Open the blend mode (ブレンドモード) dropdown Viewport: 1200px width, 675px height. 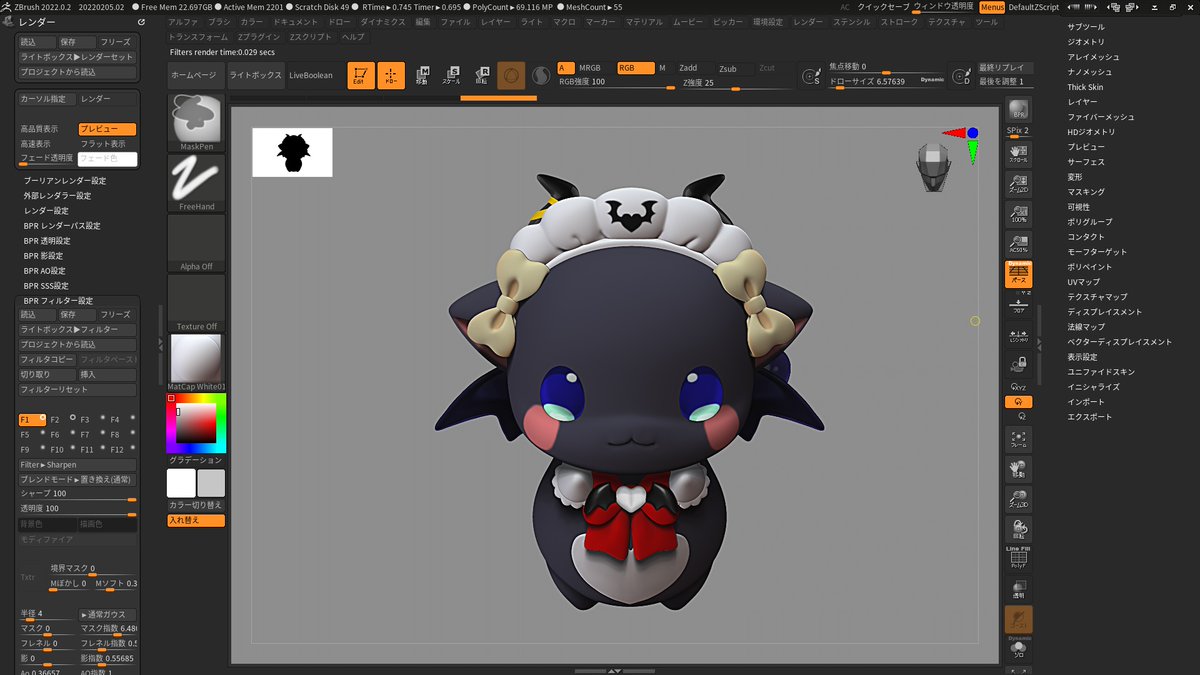coord(77,479)
